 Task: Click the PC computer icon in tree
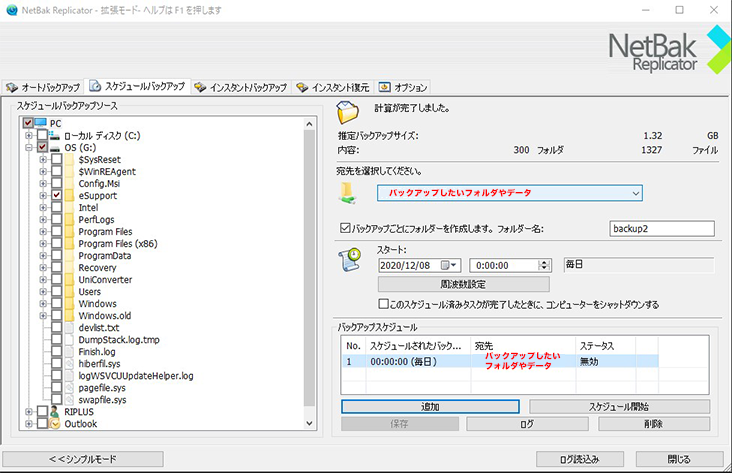click(x=41, y=123)
